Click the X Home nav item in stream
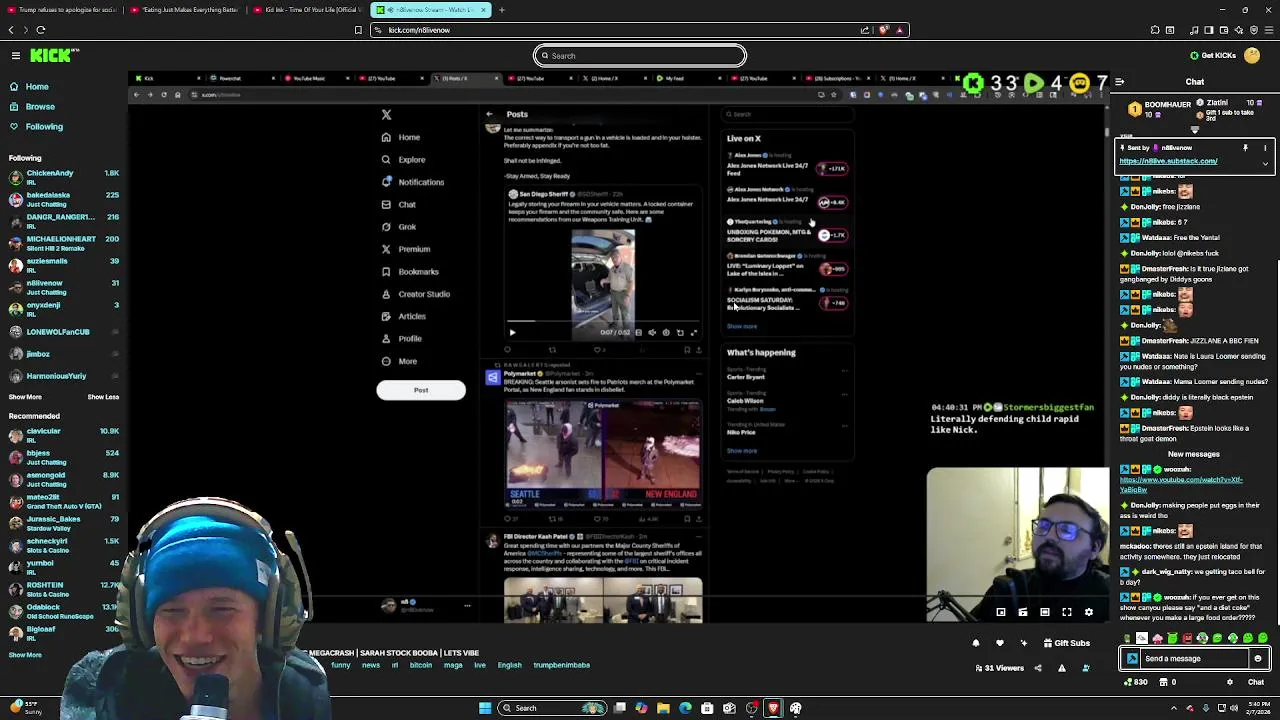Image resolution: width=1280 pixels, height=720 pixels. click(400, 137)
